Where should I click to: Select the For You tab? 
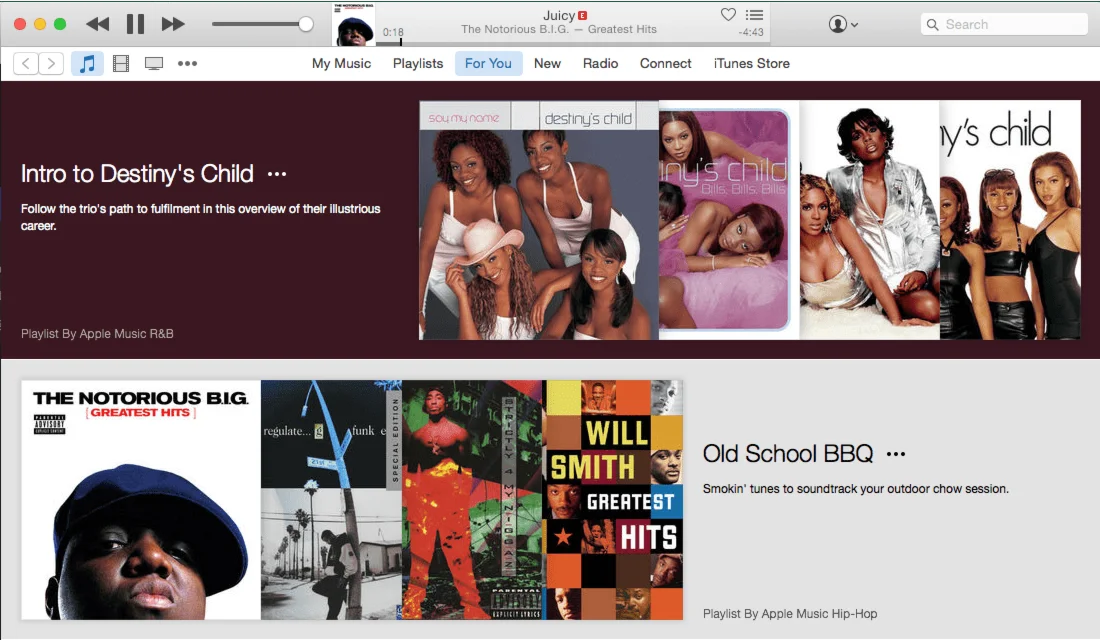pyautogui.click(x=488, y=63)
